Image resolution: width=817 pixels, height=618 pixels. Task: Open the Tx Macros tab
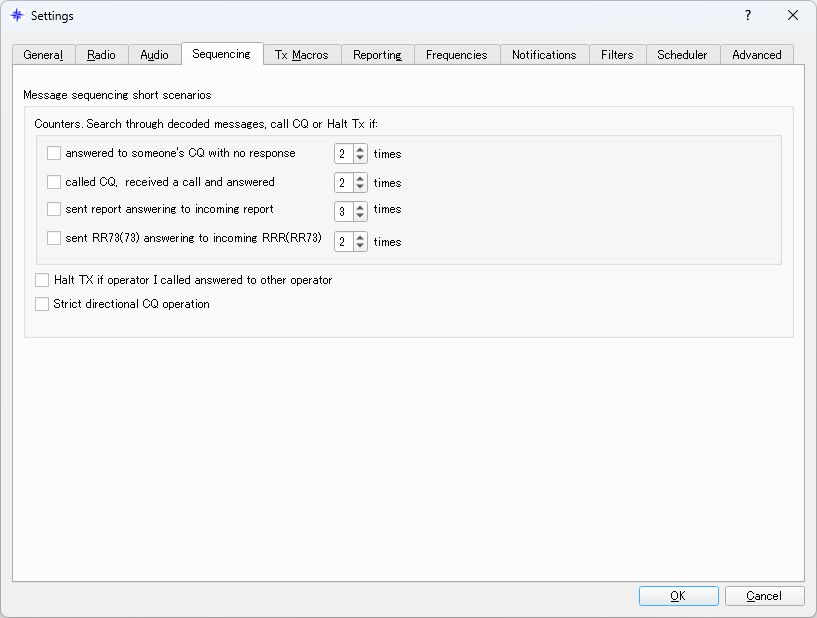(302, 54)
